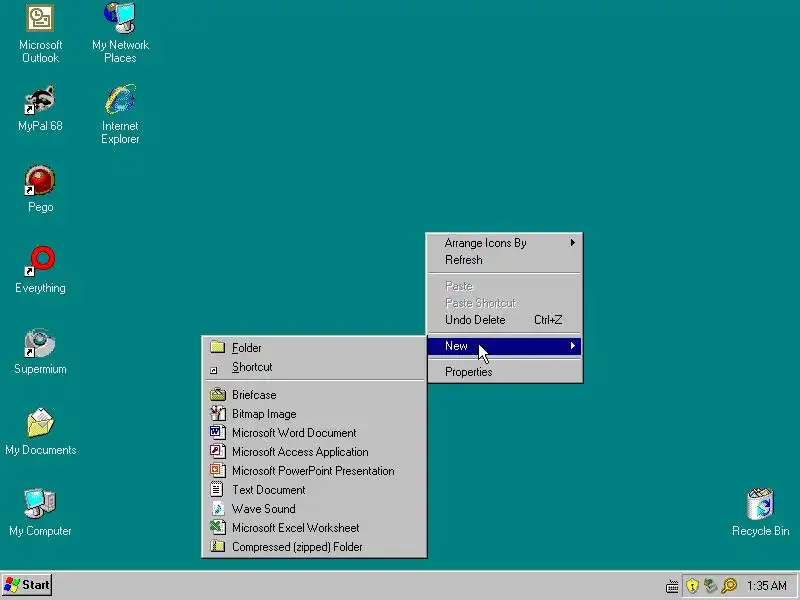Click the folder icon beside Folder entry

[218, 347]
